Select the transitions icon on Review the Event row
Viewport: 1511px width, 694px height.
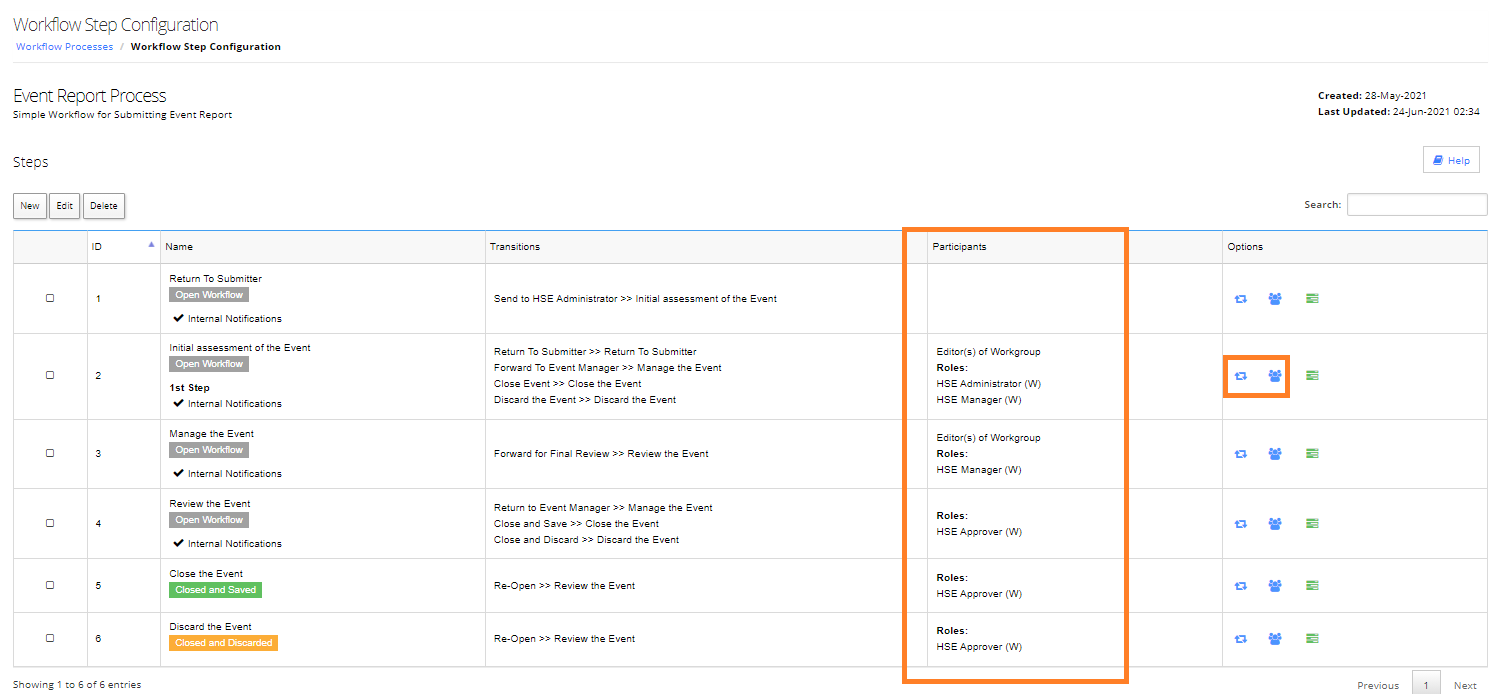[x=1241, y=523]
